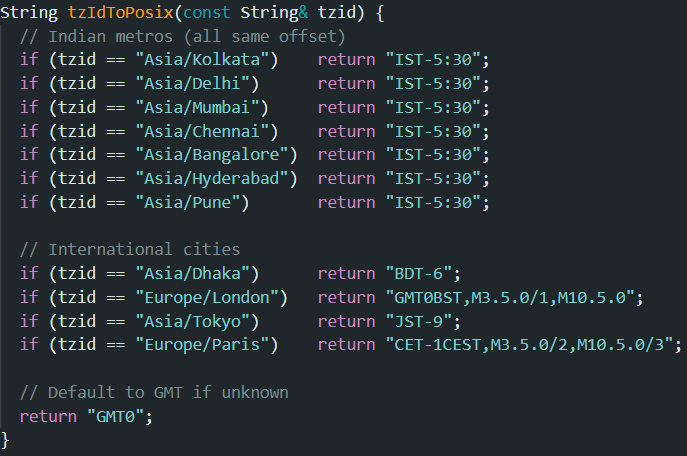
Task: Place cursor on "Europe/London" string
Action: coord(212,297)
